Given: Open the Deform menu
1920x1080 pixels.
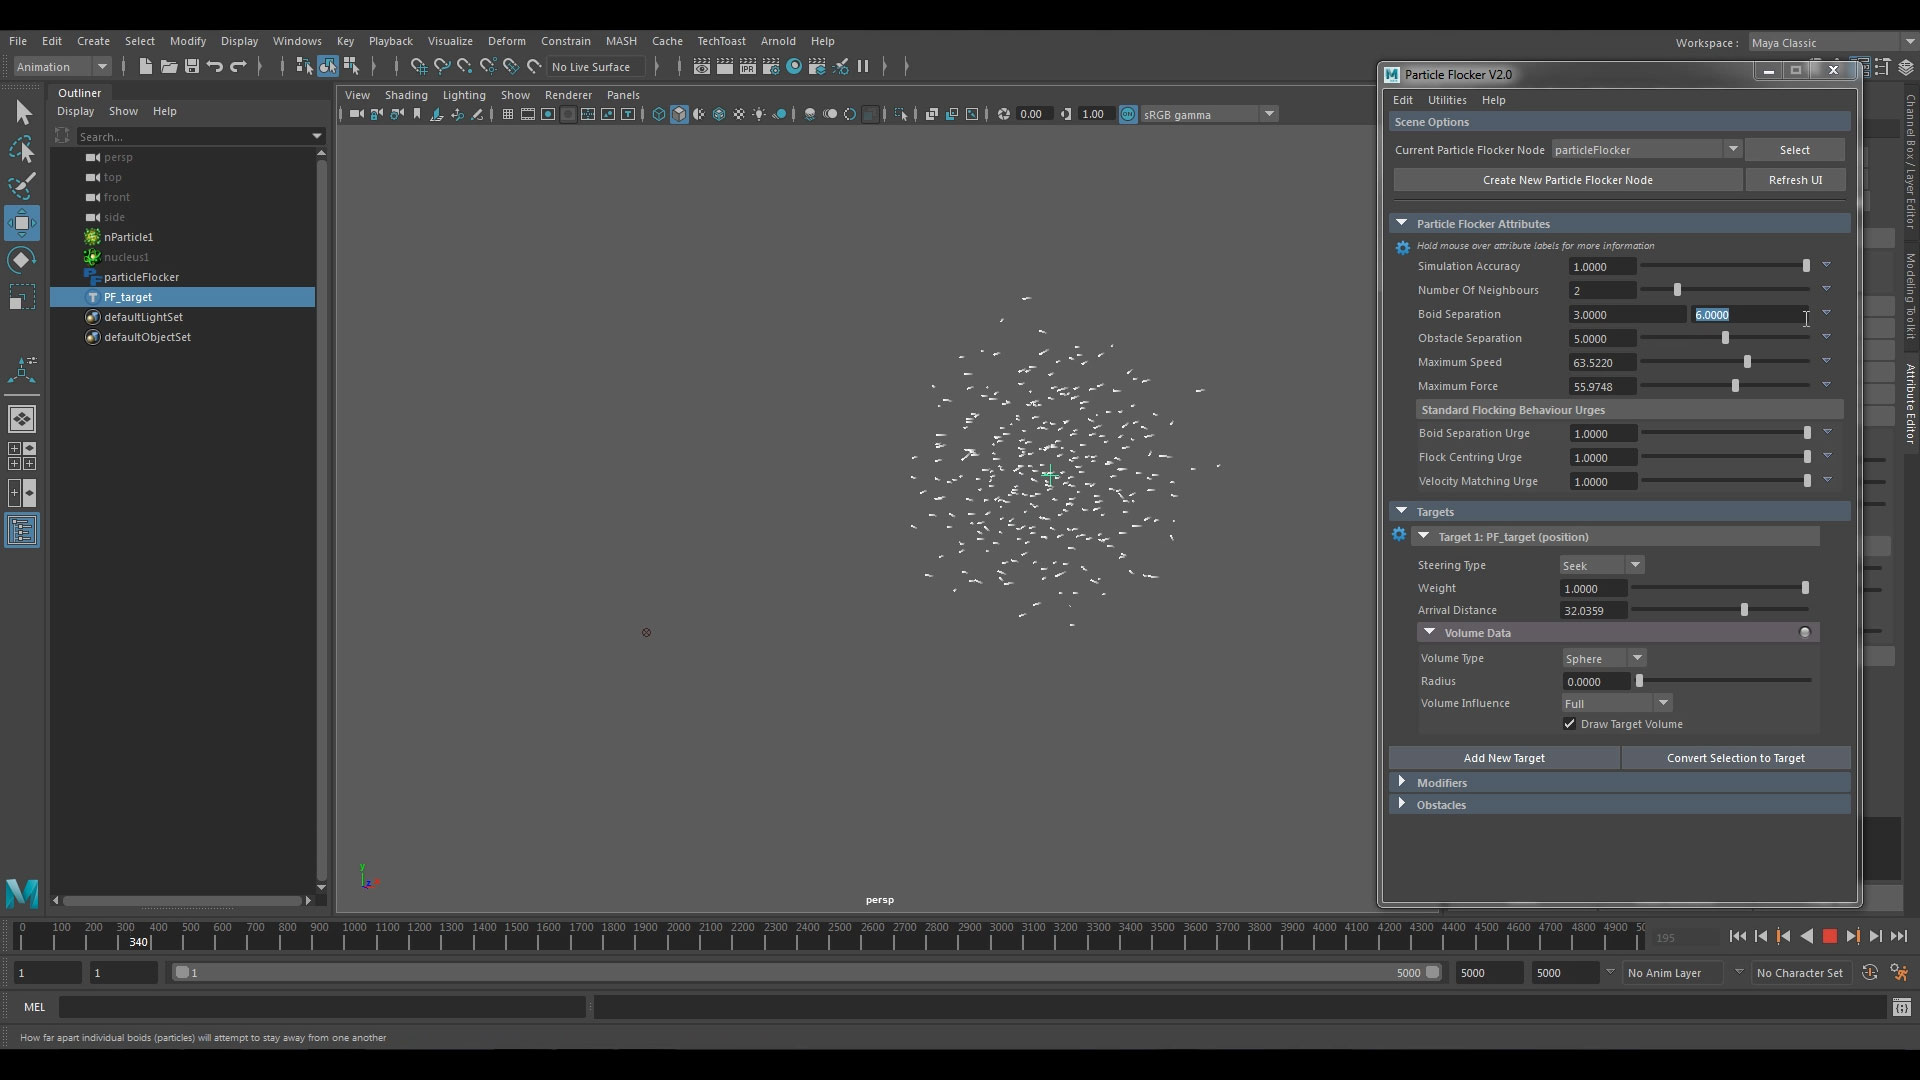Looking at the screenshot, I should click(506, 41).
